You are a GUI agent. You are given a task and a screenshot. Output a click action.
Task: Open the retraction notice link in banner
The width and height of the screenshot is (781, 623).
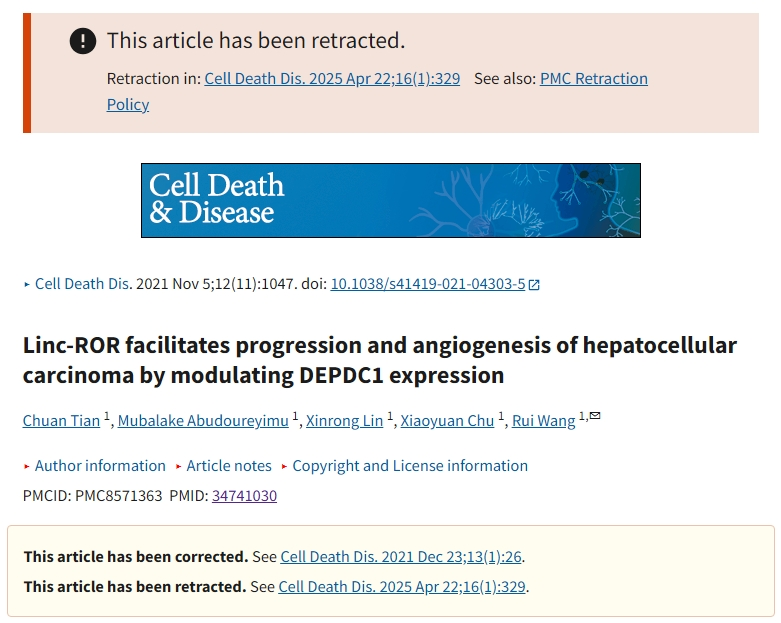pos(332,79)
